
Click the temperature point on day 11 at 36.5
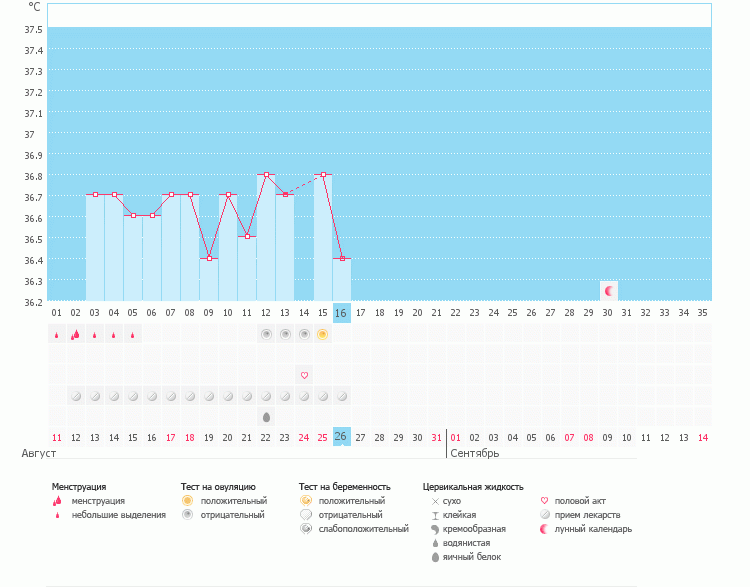(247, 237)
